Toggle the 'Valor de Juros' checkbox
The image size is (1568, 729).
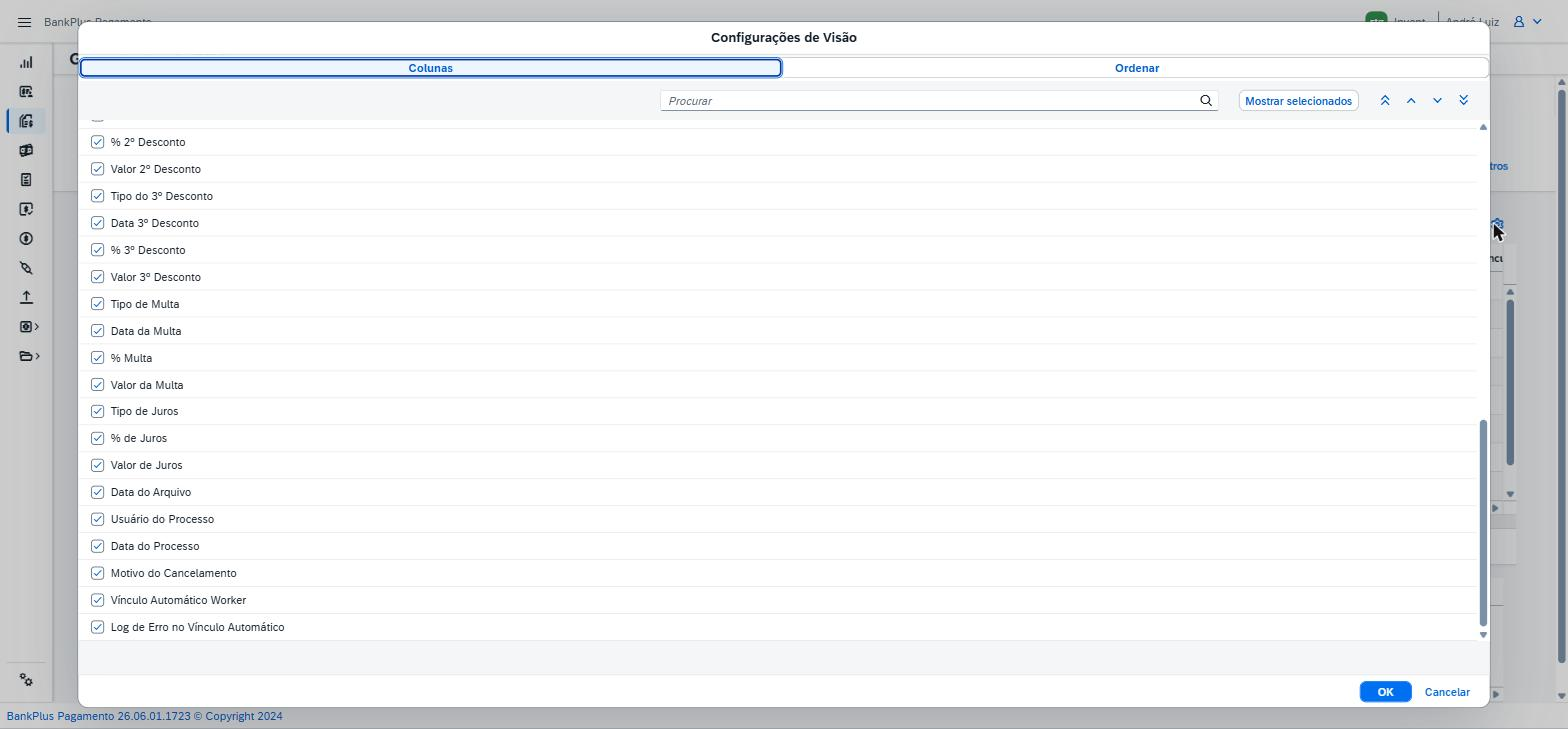coord(98,465)
